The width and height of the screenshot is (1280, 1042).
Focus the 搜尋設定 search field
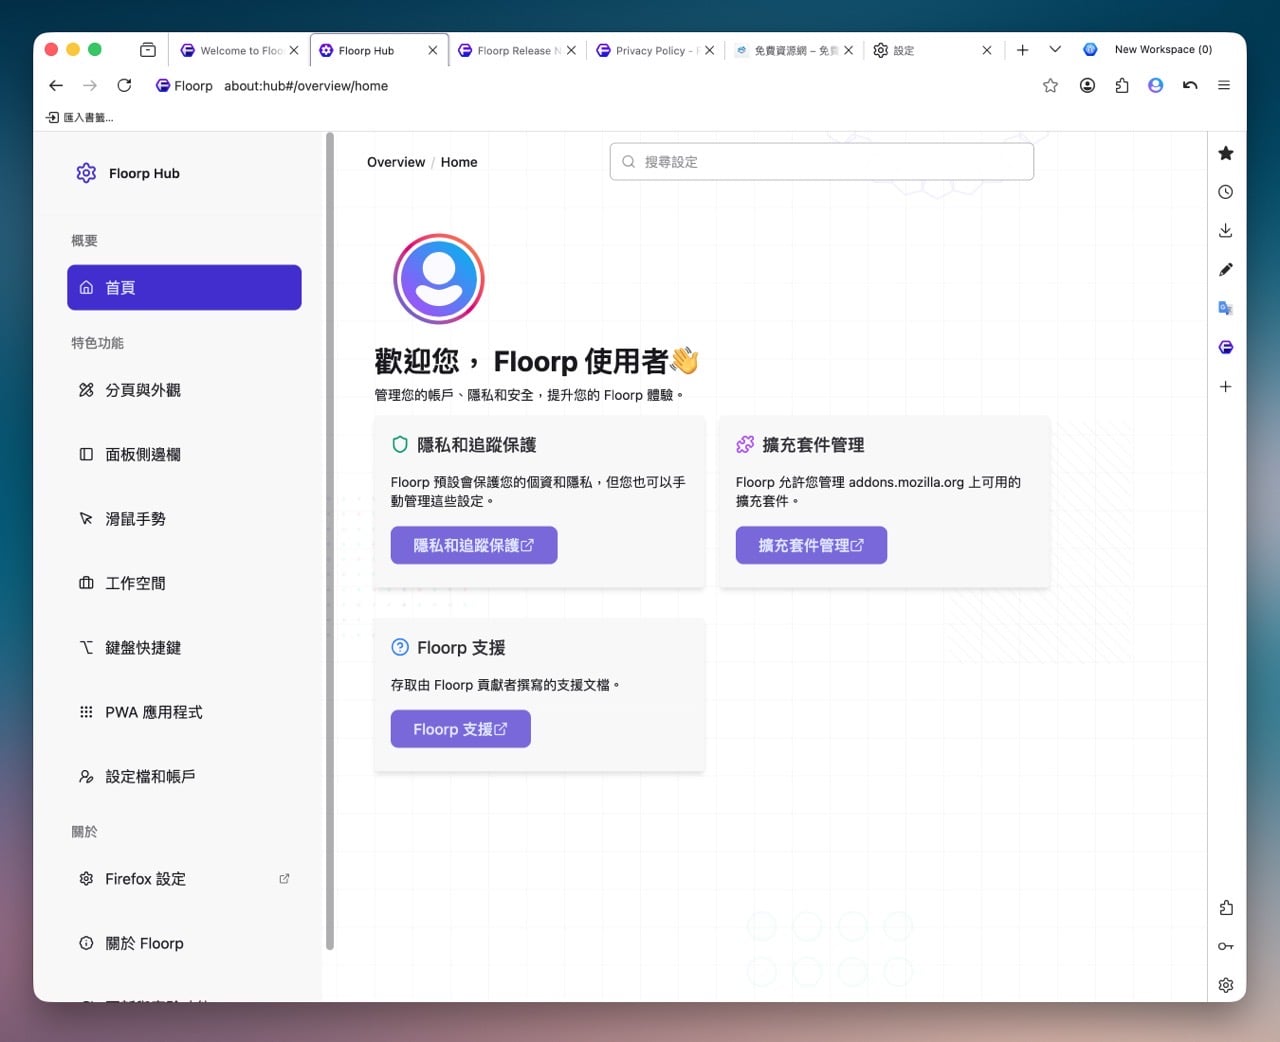822,161
